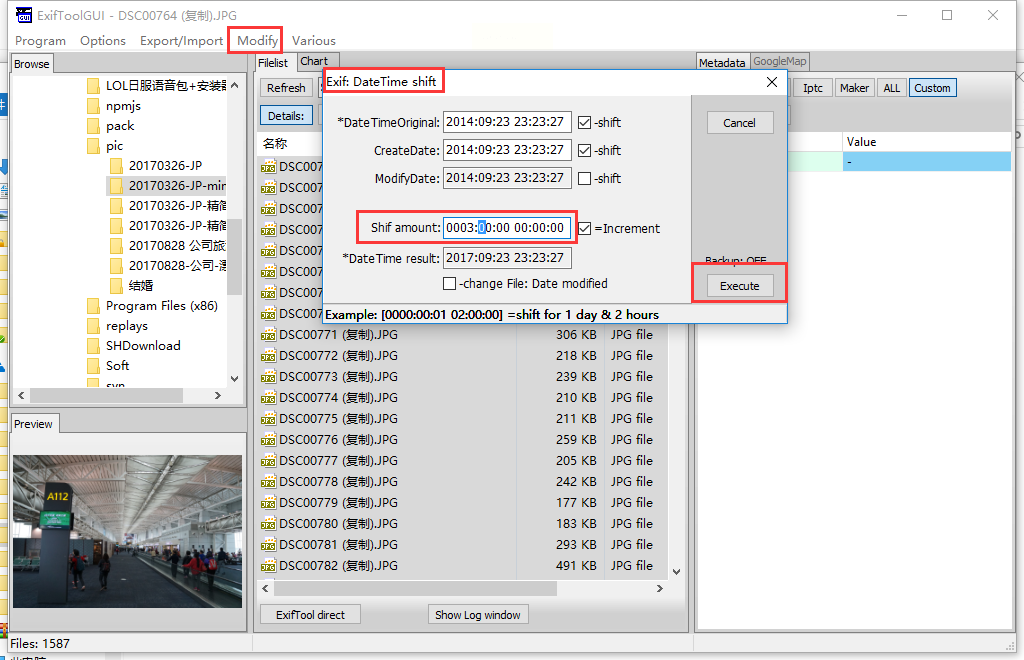The height and width of the screenshot is (660, 1024).
Task: Select the 20170326-JP folder icon
Action: 116,166
